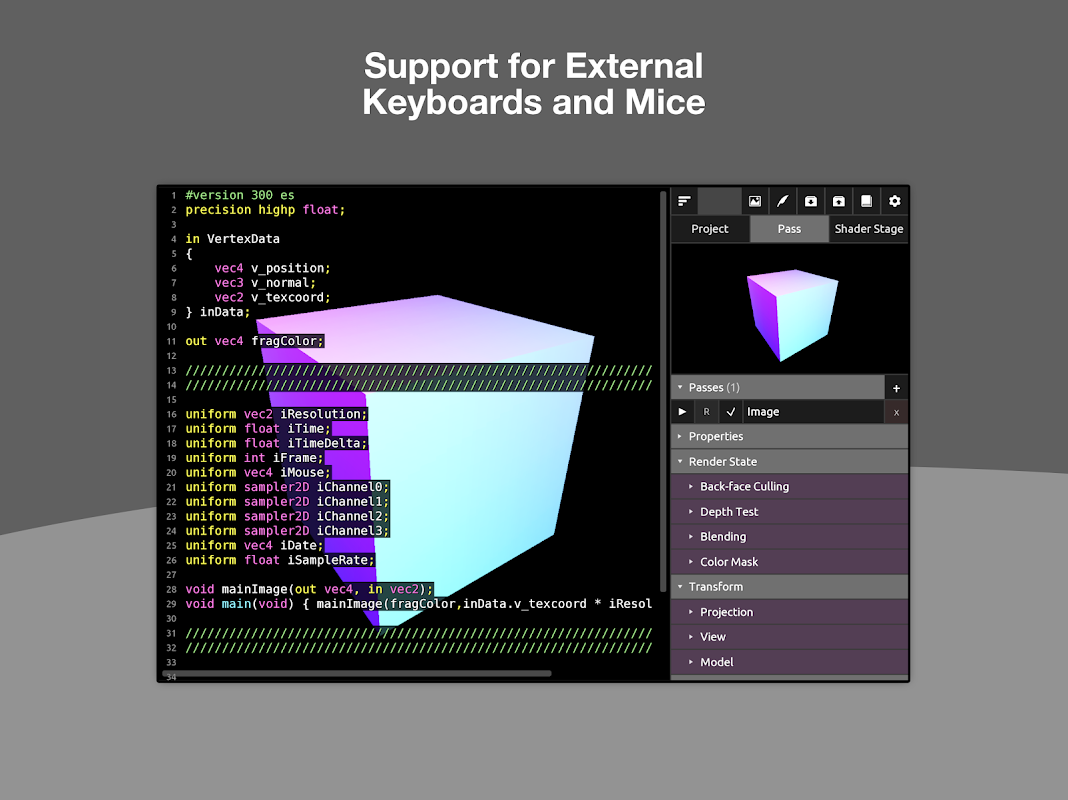Click 'uniform sampler2D iChannel3;' line
This screenshot has width=1068, height=800.
[287, 531]
